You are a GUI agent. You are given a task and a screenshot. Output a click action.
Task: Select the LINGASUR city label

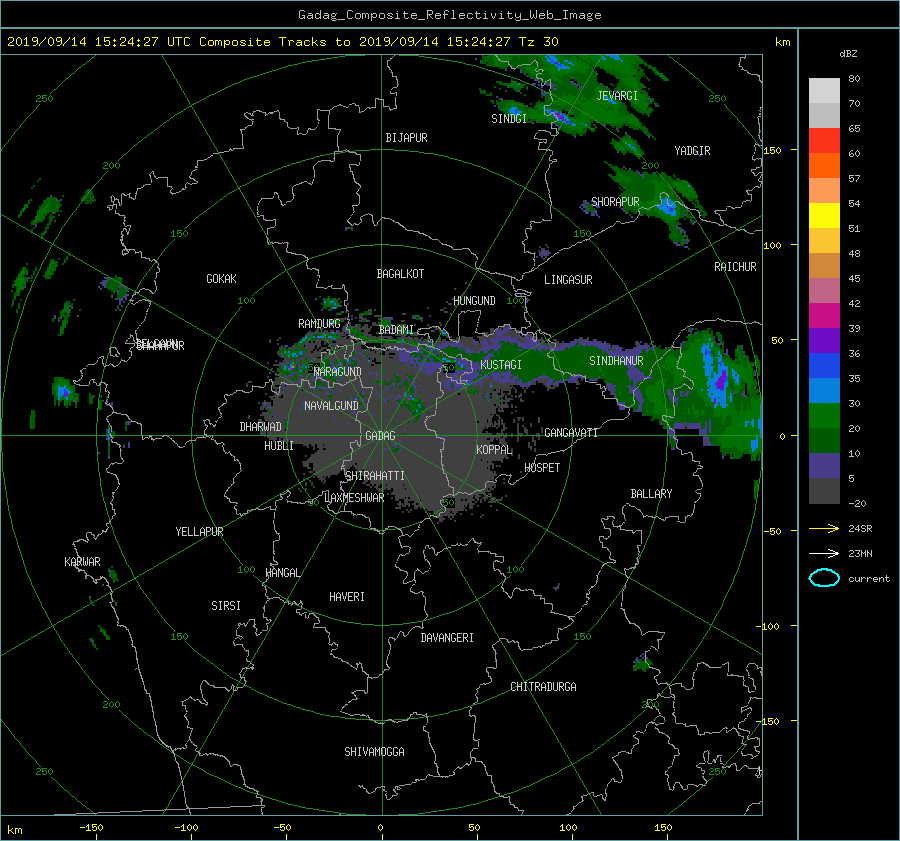(568, 280)
